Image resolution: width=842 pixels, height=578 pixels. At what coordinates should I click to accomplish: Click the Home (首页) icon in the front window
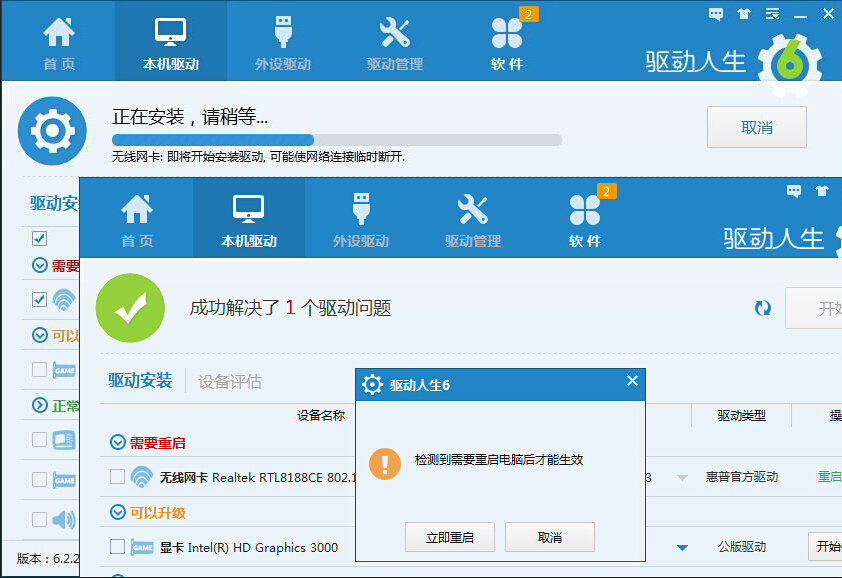tap(137, 210)
